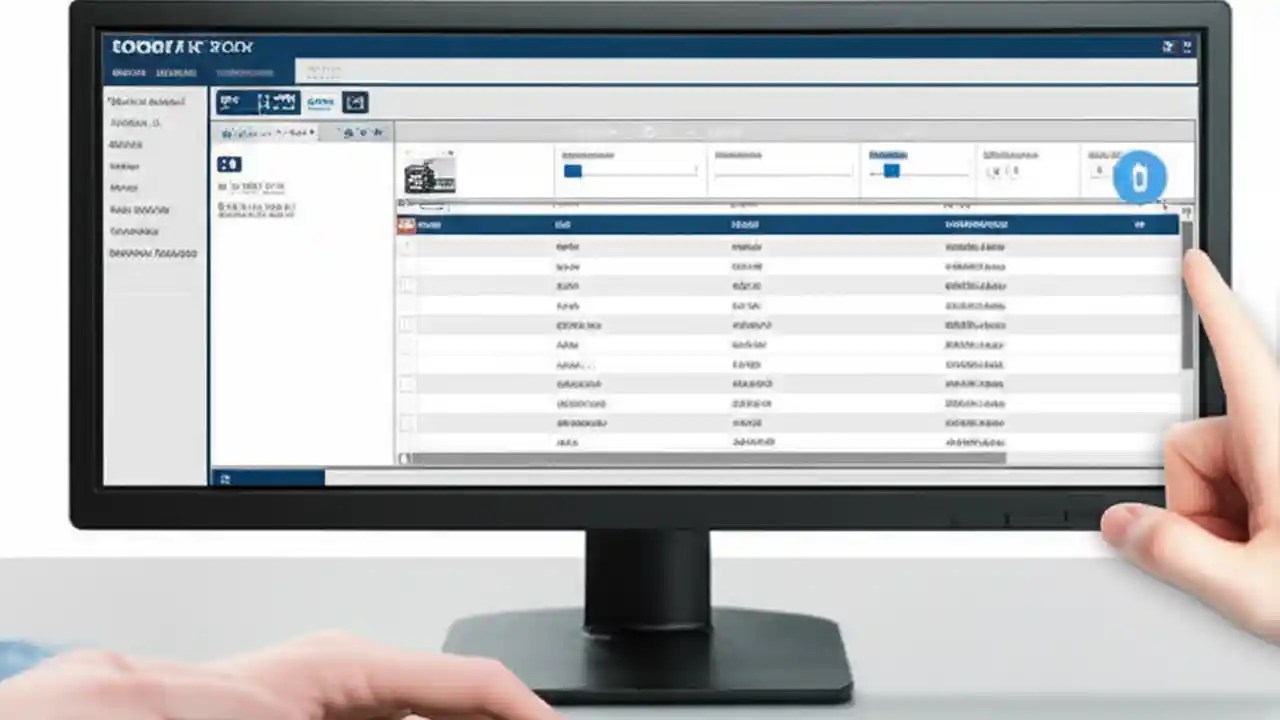Select the third menu item in the top menu bar
The image size is (1280, 720).
244,72
